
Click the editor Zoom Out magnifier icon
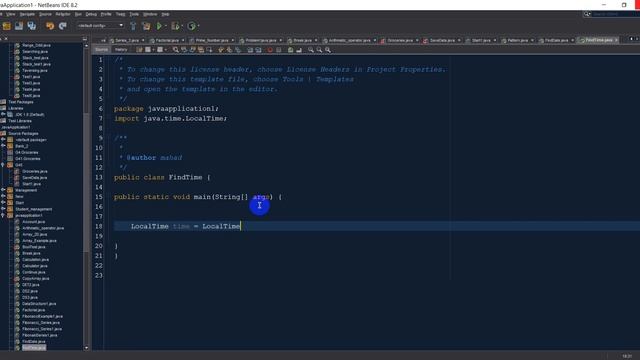(319, 50)
